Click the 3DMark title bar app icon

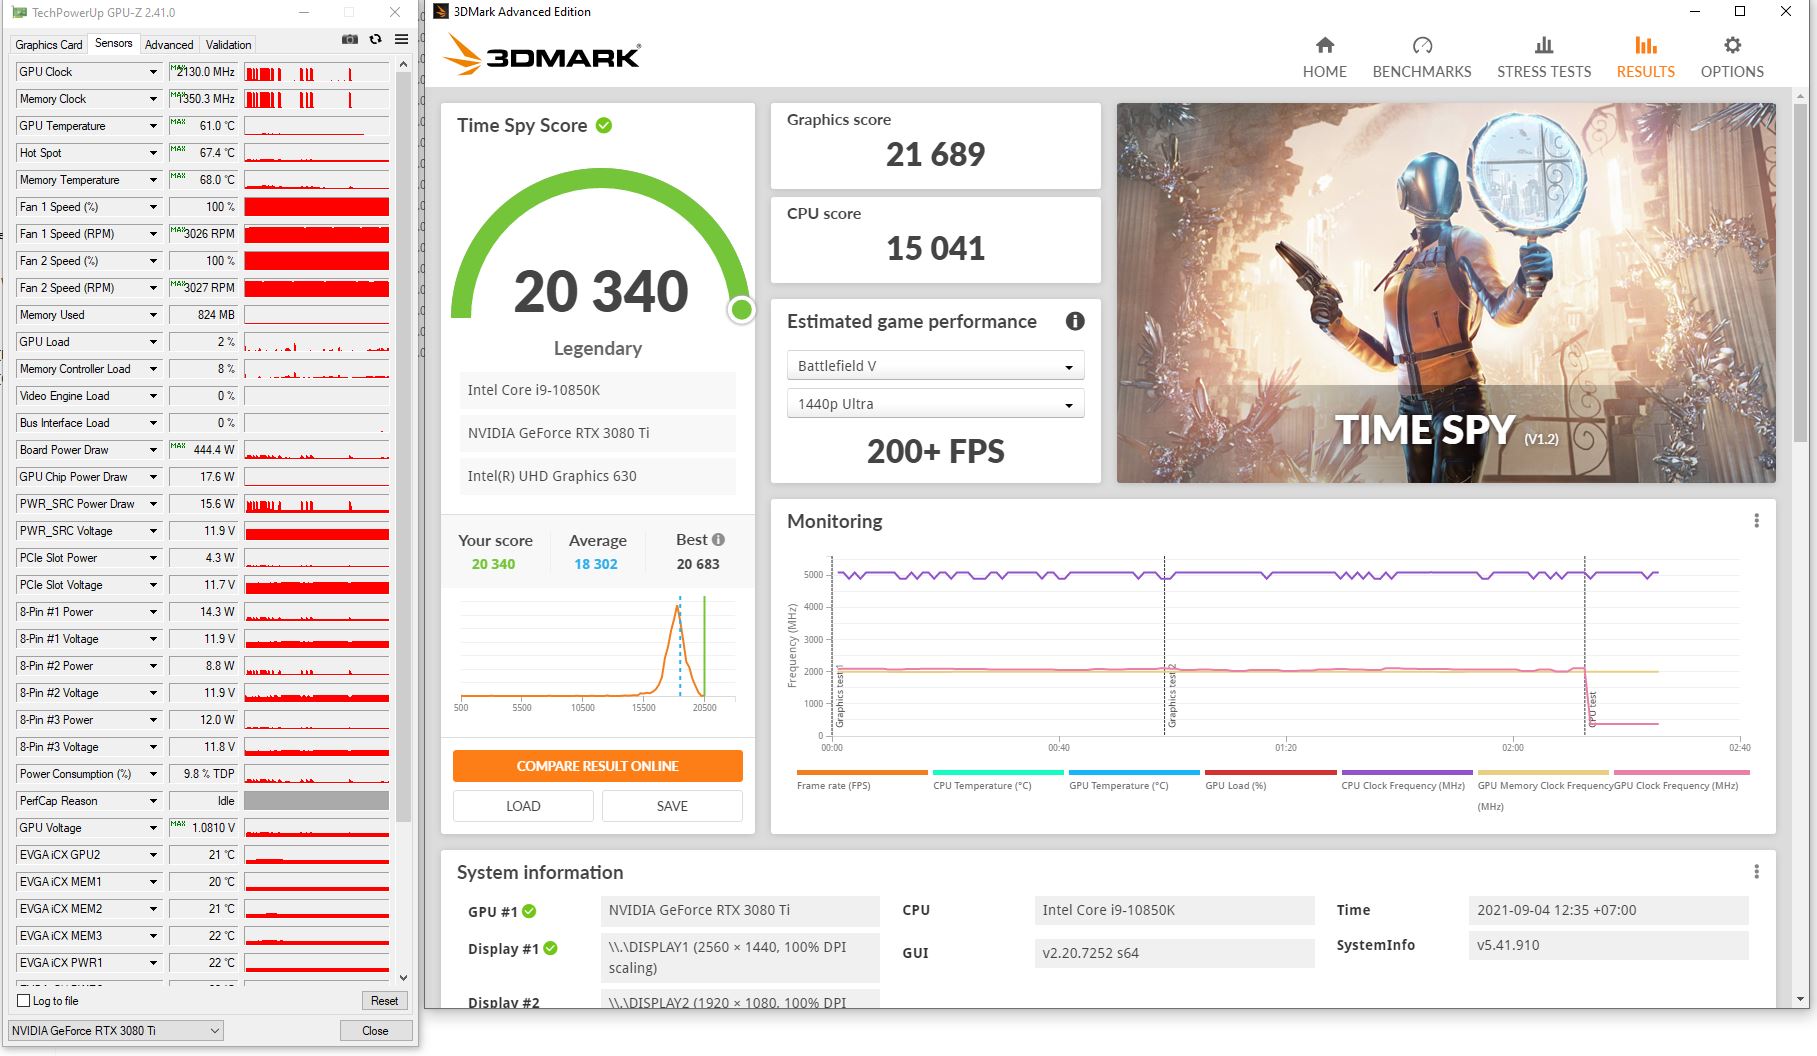[x=440, y=12]
